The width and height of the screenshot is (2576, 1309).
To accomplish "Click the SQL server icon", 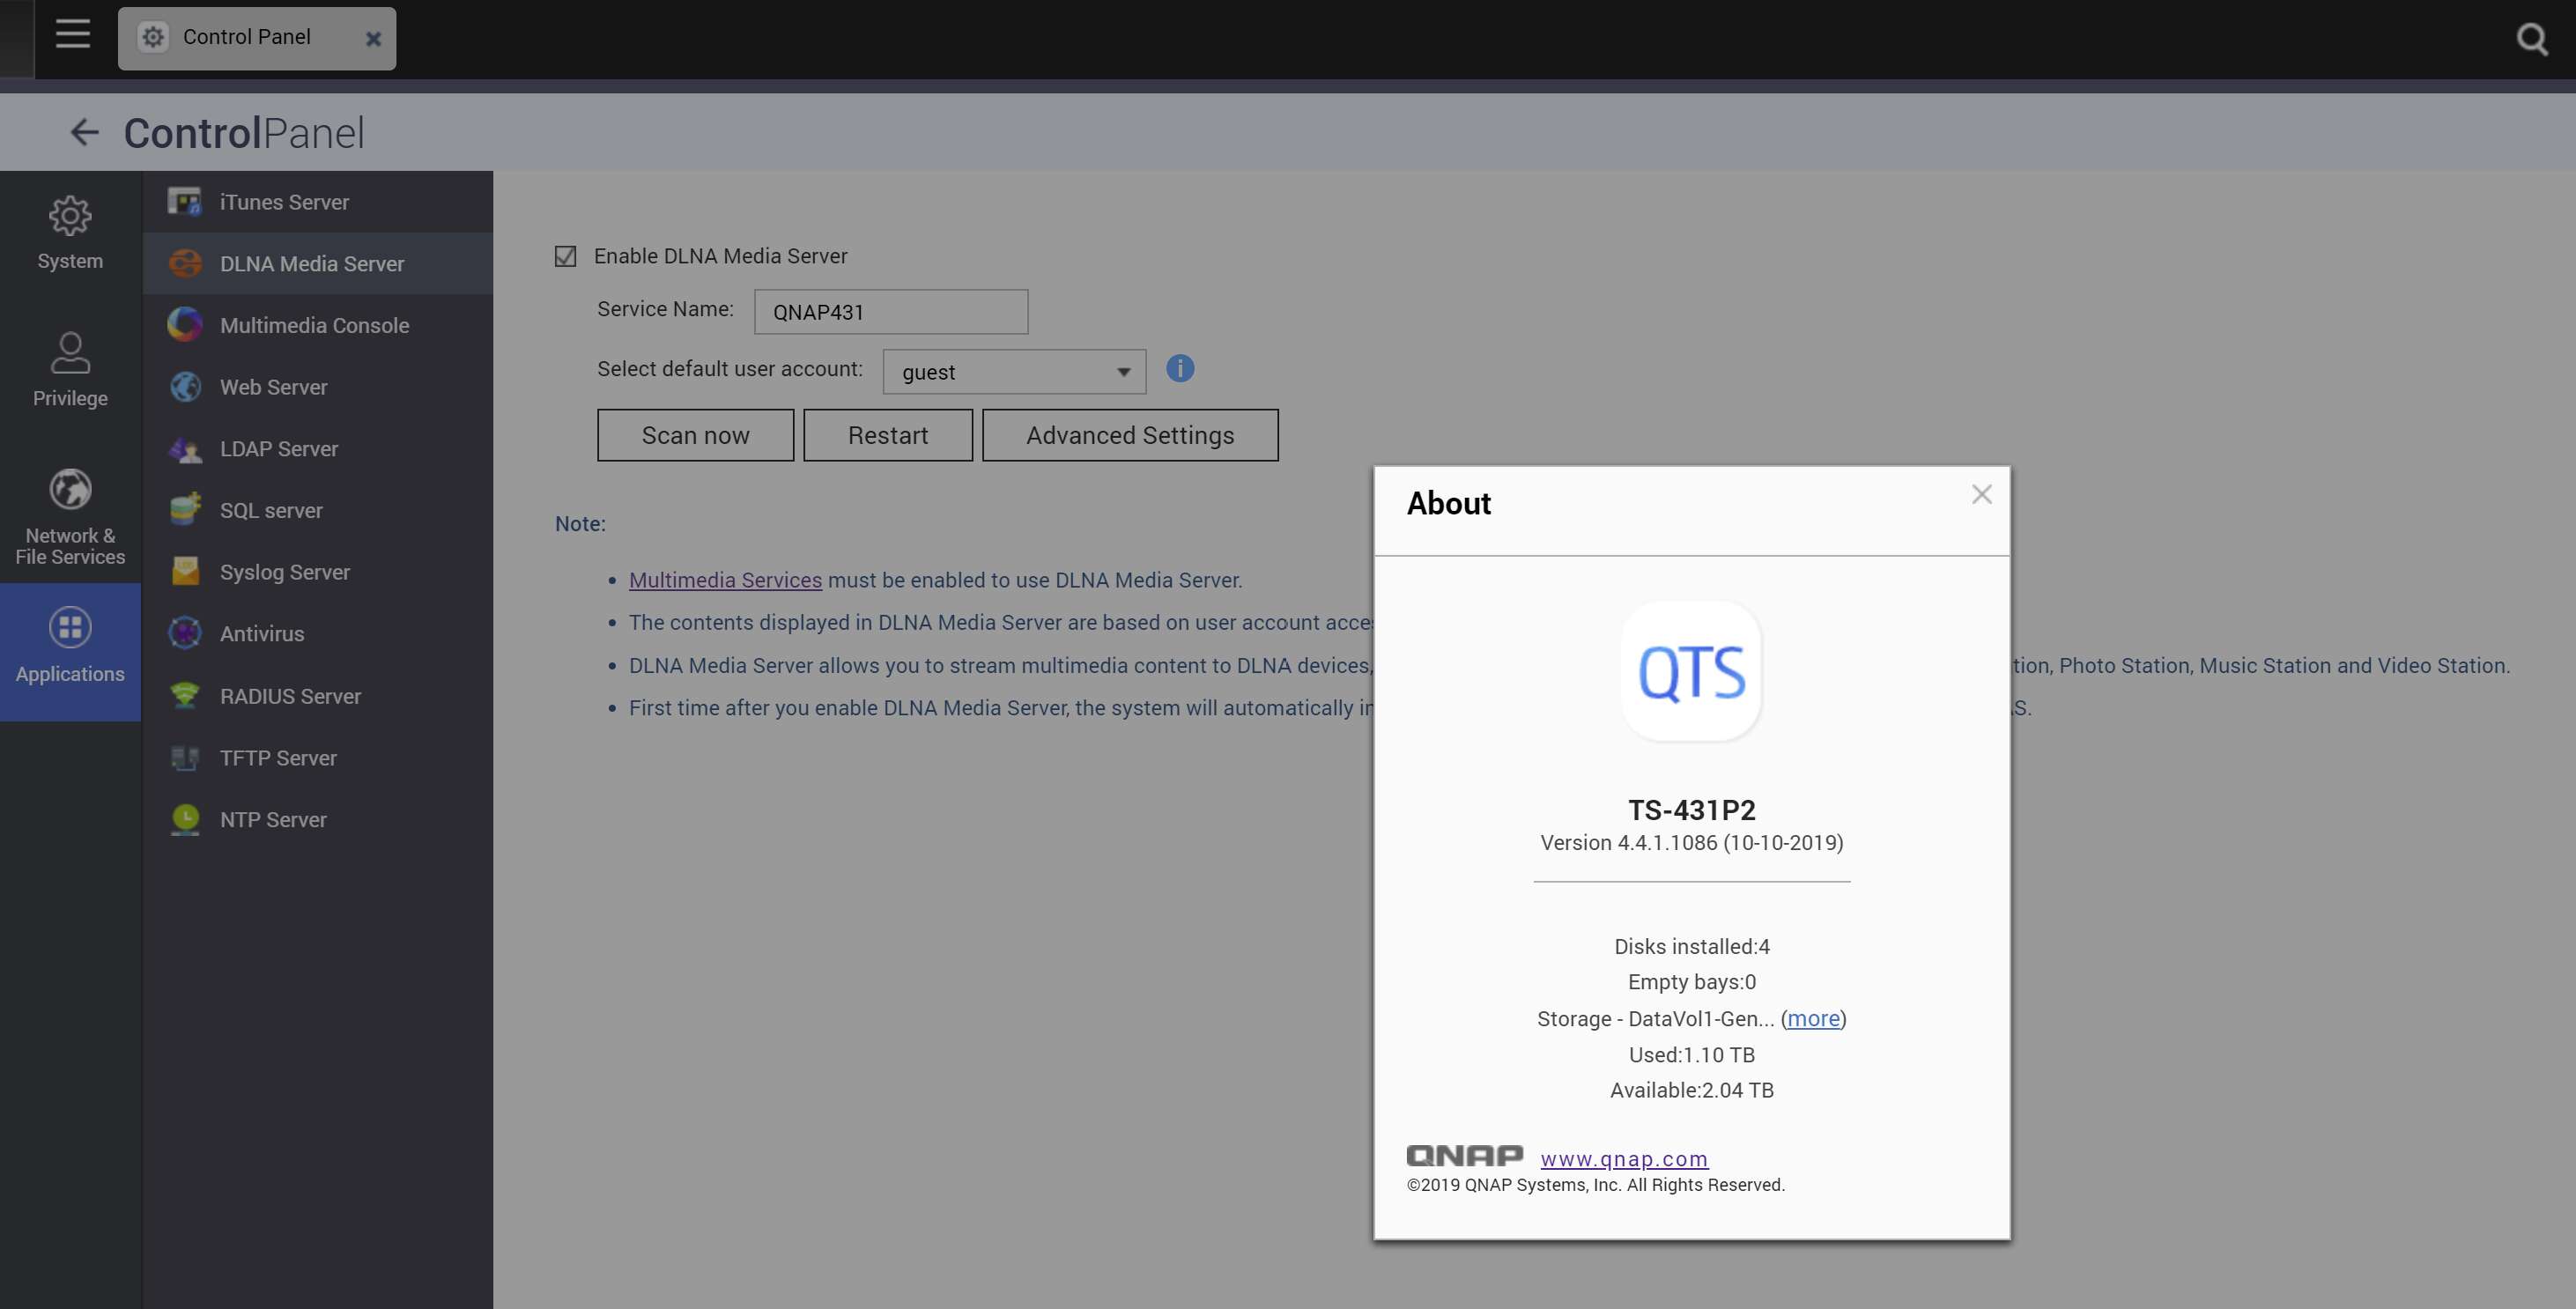I will (185, 510).
